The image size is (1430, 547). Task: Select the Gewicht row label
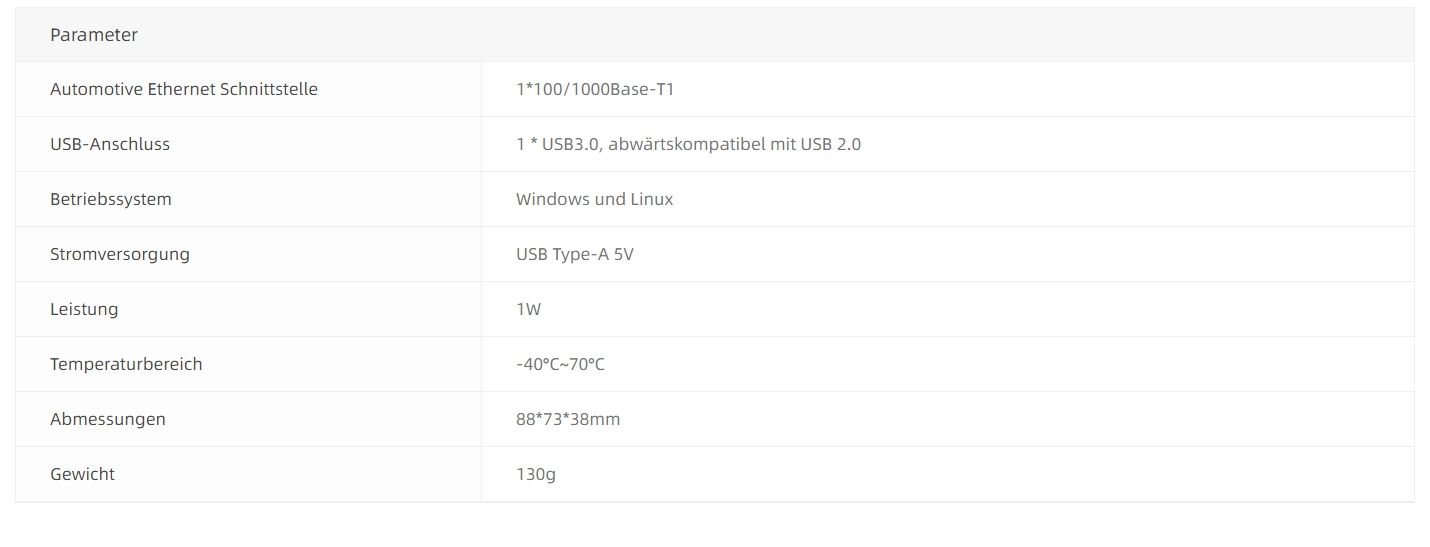click(x=82, y=474)
